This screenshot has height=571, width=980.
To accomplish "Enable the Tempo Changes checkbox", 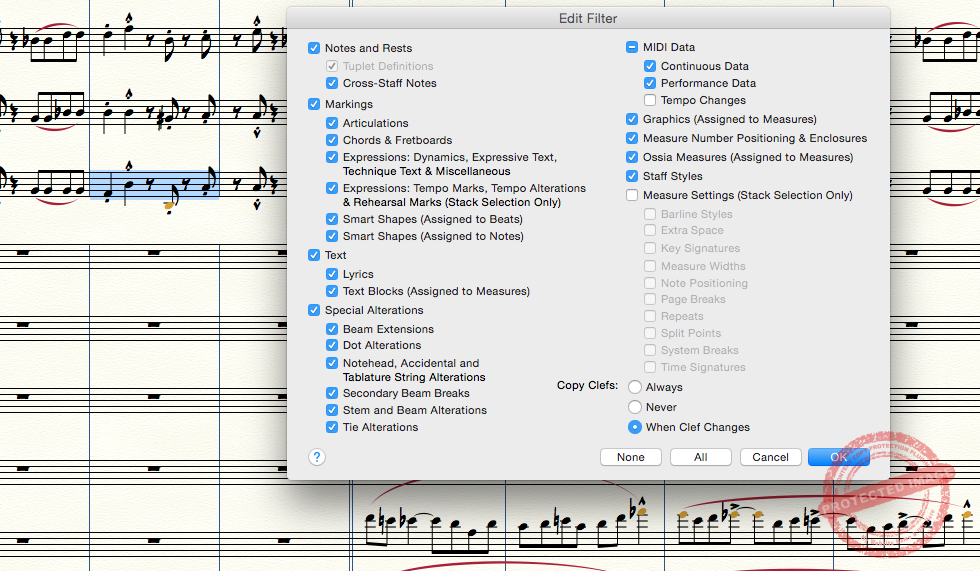I will (x=651, y=100).
